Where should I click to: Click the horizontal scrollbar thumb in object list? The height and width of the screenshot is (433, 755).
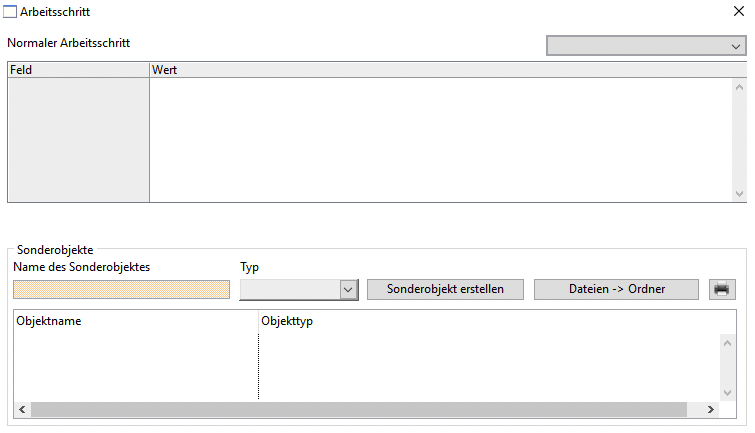point(360,410)
